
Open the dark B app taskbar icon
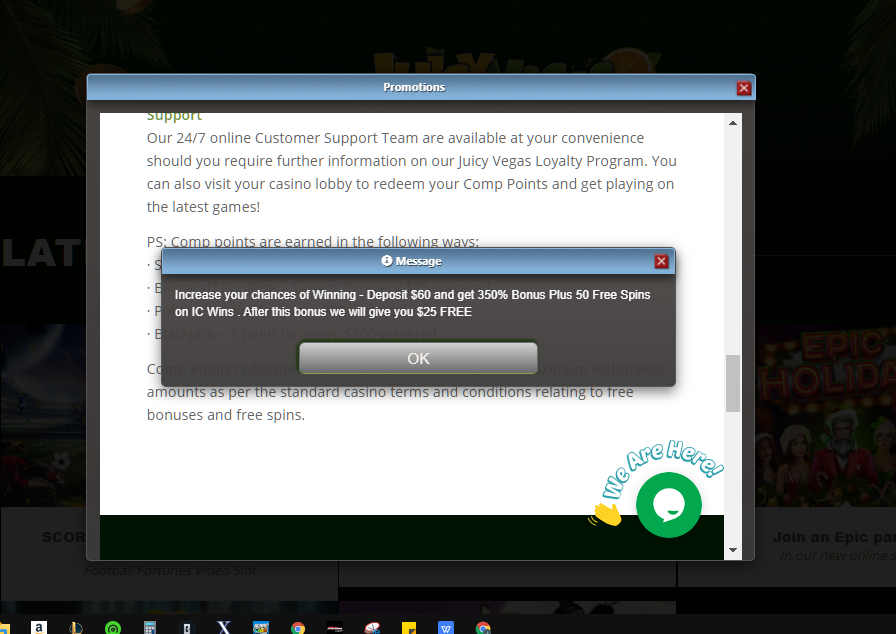coord(187,628)
